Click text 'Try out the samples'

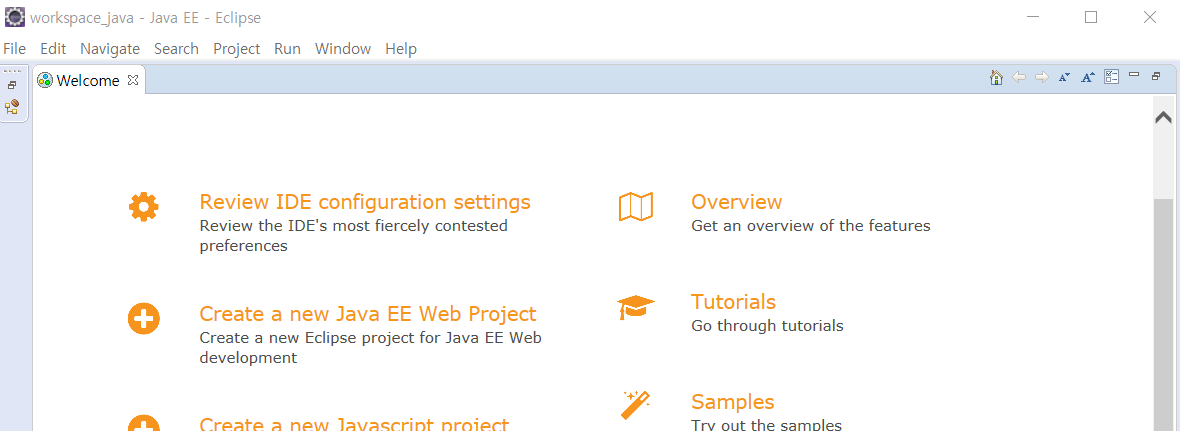[766, 425]
